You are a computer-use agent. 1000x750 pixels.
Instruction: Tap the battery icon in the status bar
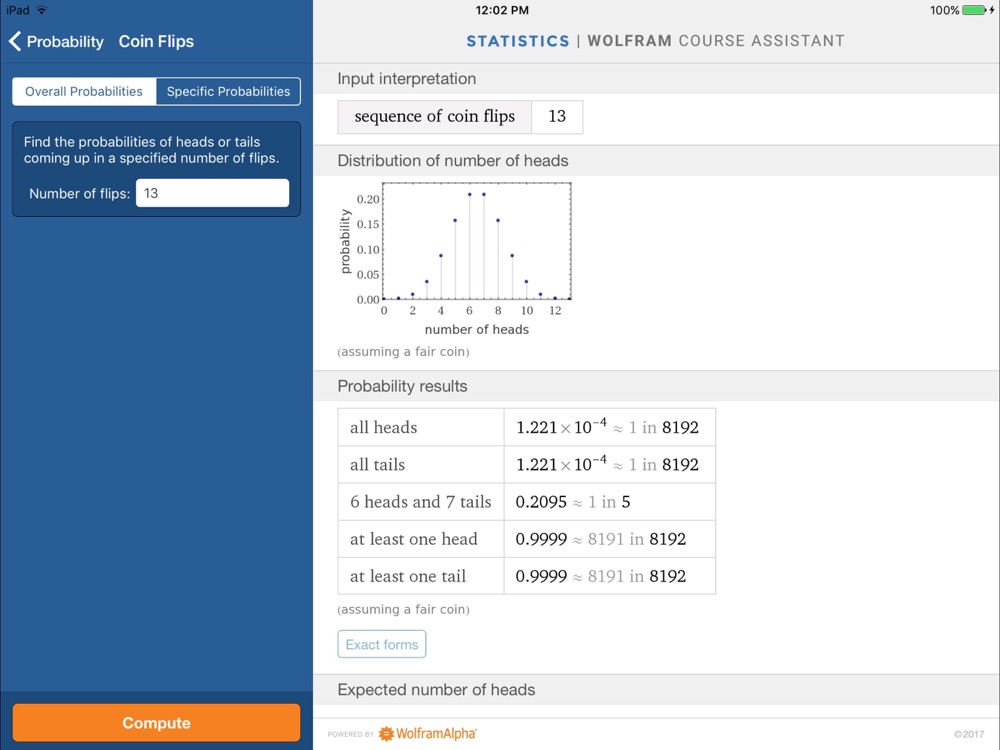click(974, 10)
